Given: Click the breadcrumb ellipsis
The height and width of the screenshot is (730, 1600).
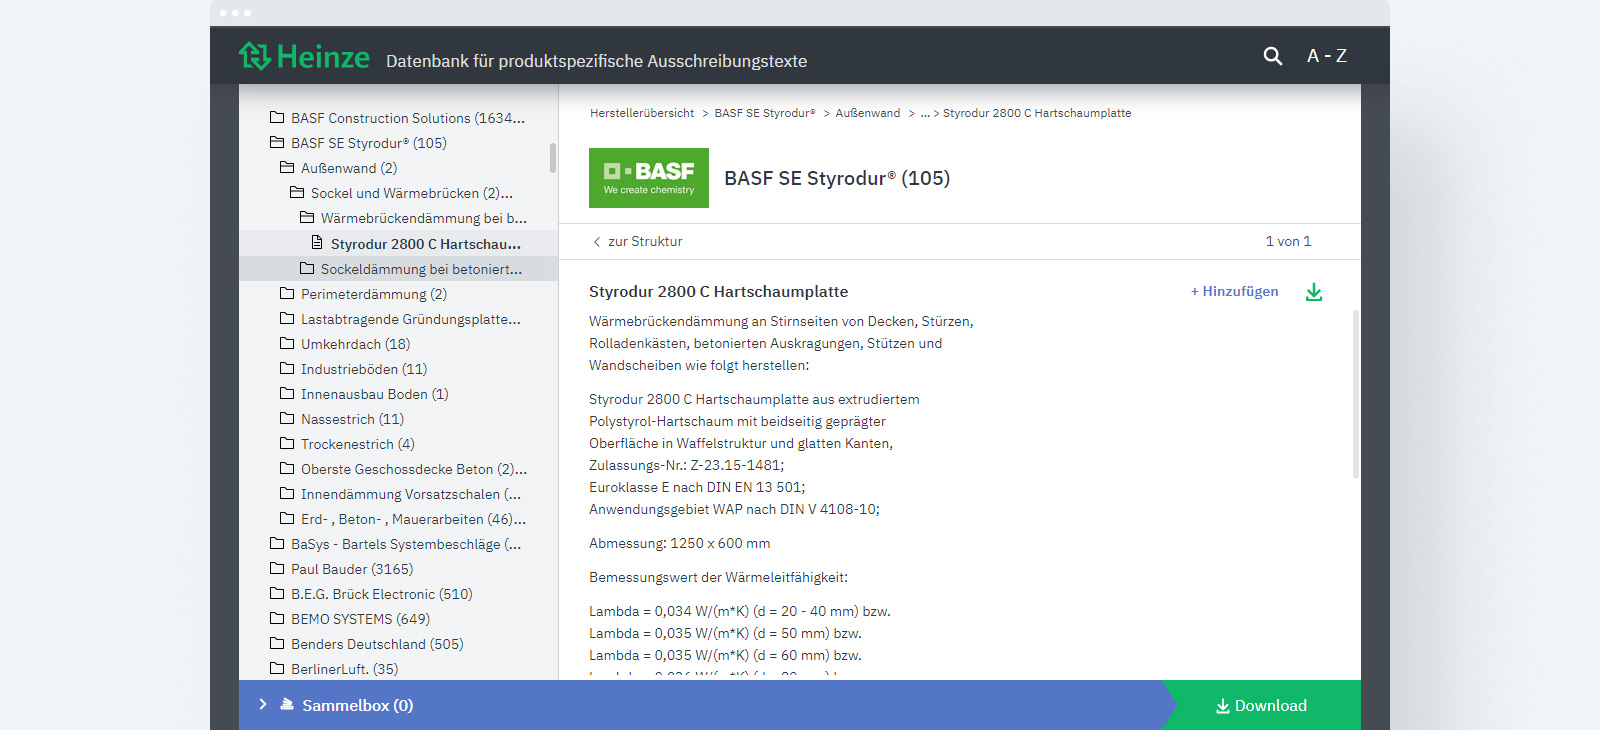Looking at the screenshot, I should (x=925, y=113).
